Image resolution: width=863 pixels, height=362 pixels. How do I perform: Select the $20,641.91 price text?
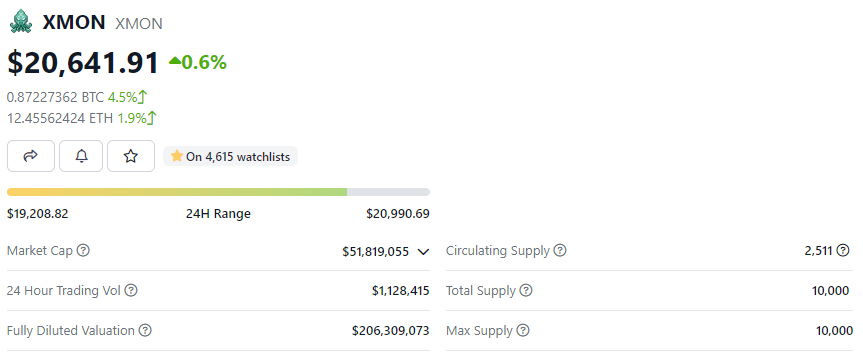[83, 62]
